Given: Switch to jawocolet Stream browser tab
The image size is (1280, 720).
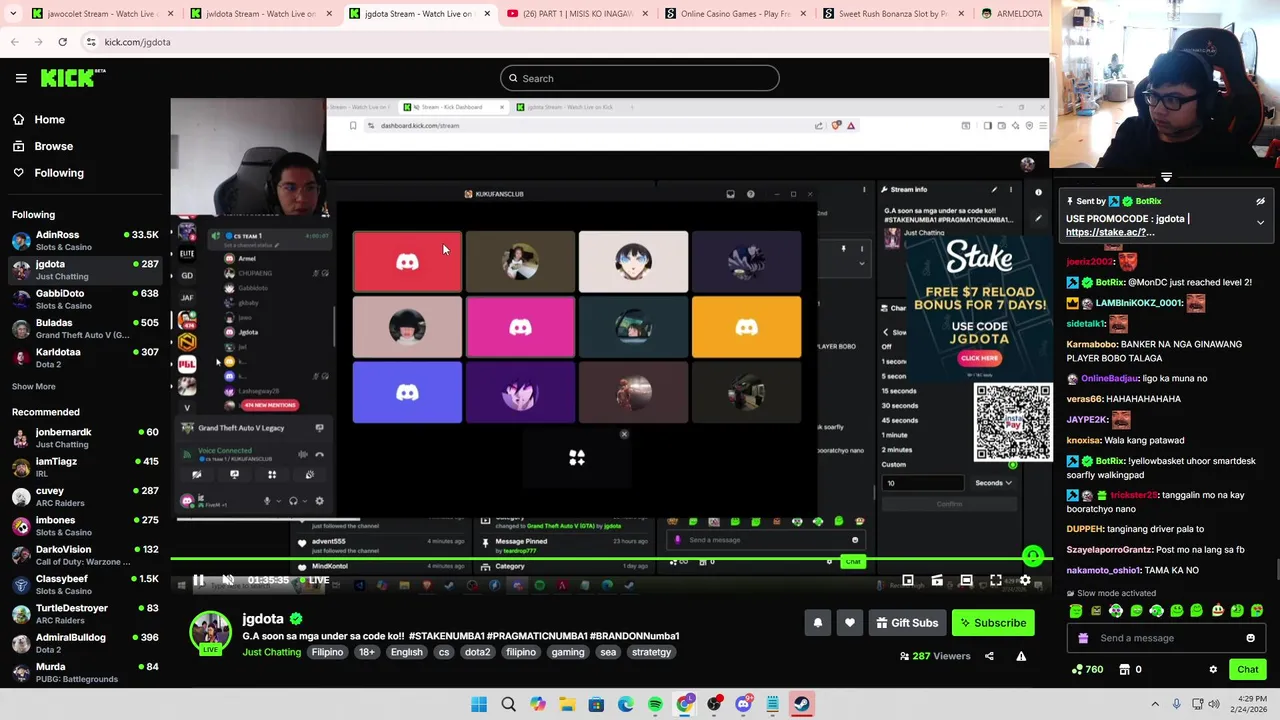Looking at the screenshot, I should (100, 14).
